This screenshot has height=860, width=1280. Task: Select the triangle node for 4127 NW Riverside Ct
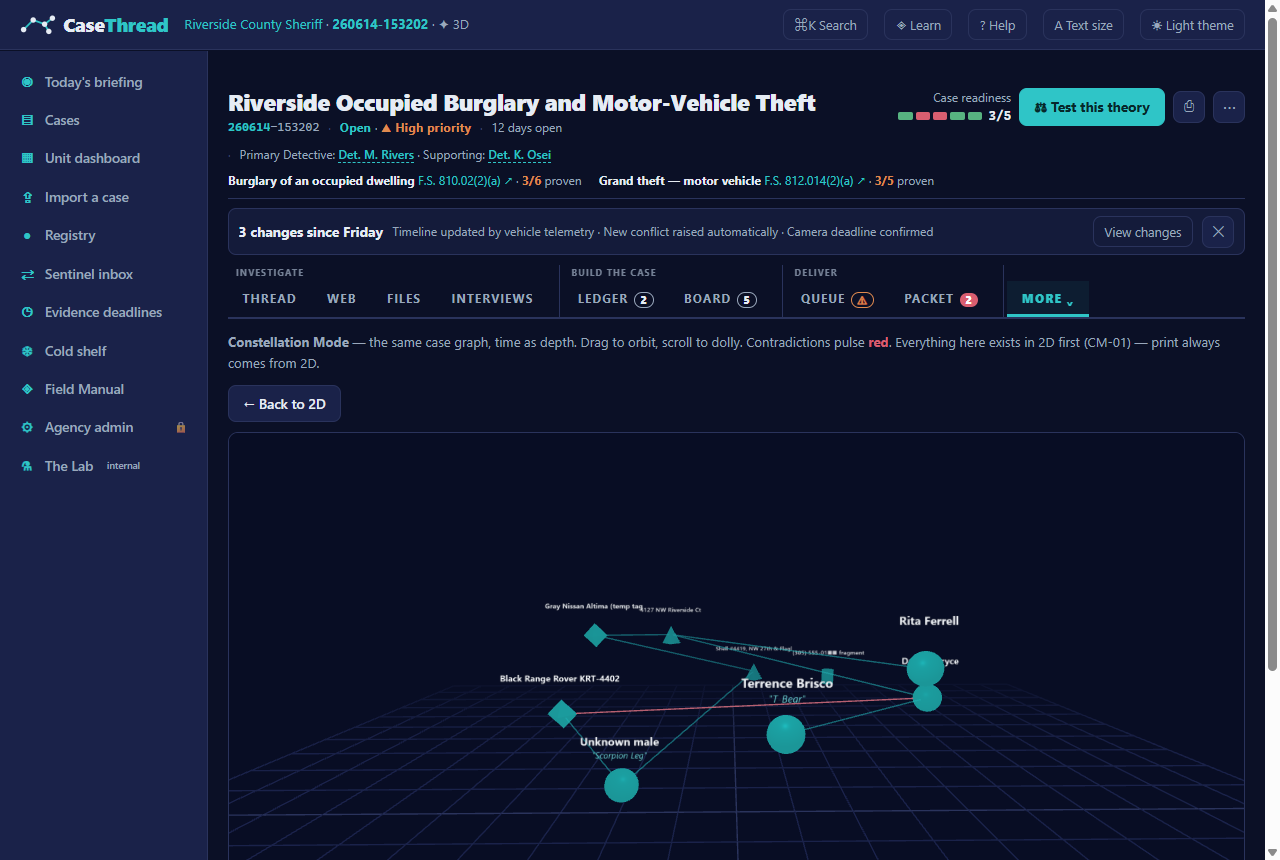[671, 635]
